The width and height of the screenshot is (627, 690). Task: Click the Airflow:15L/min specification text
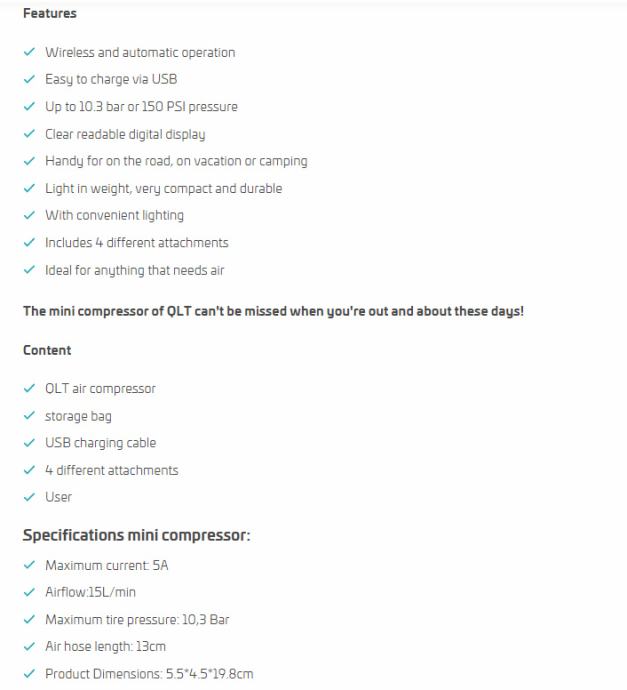[90, 592]
